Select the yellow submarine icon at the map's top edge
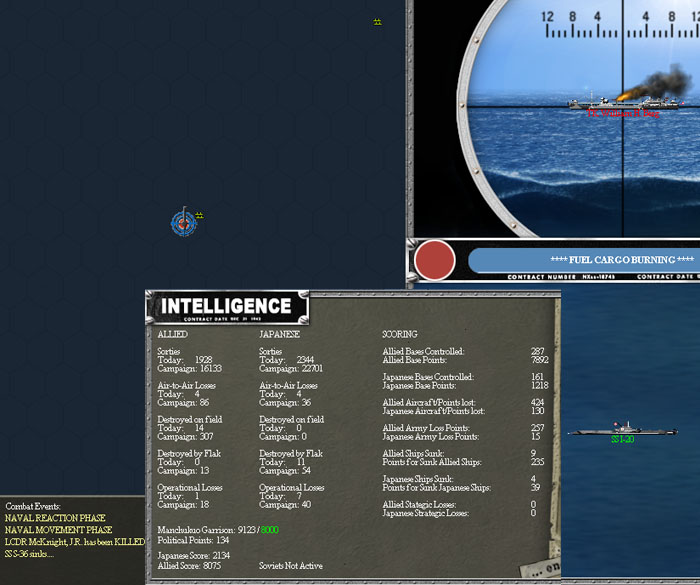Image resolution: width=700 pixels, height=585 pixels. coord(377,22)
